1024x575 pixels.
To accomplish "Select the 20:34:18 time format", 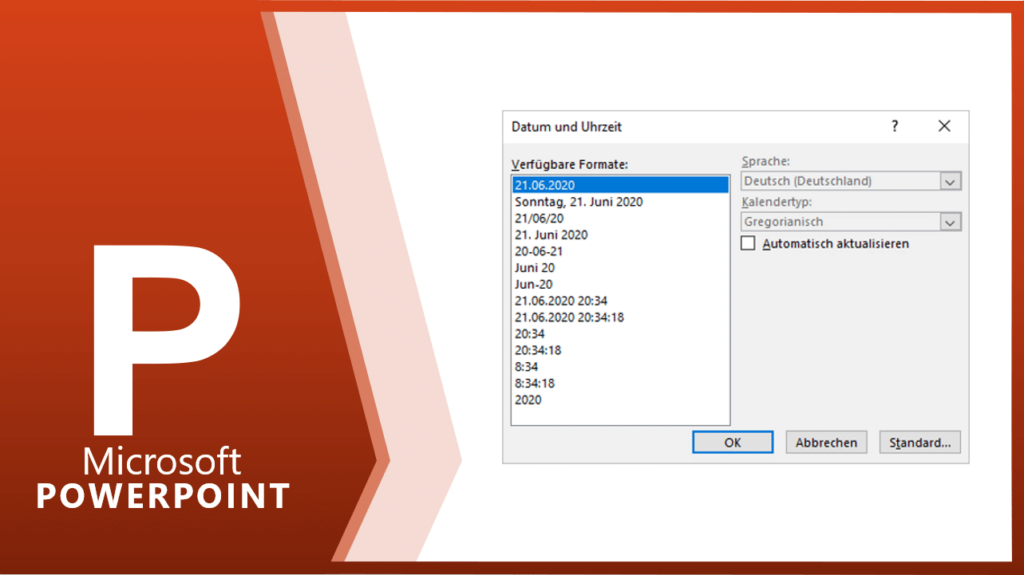I will tap(620, 350).
